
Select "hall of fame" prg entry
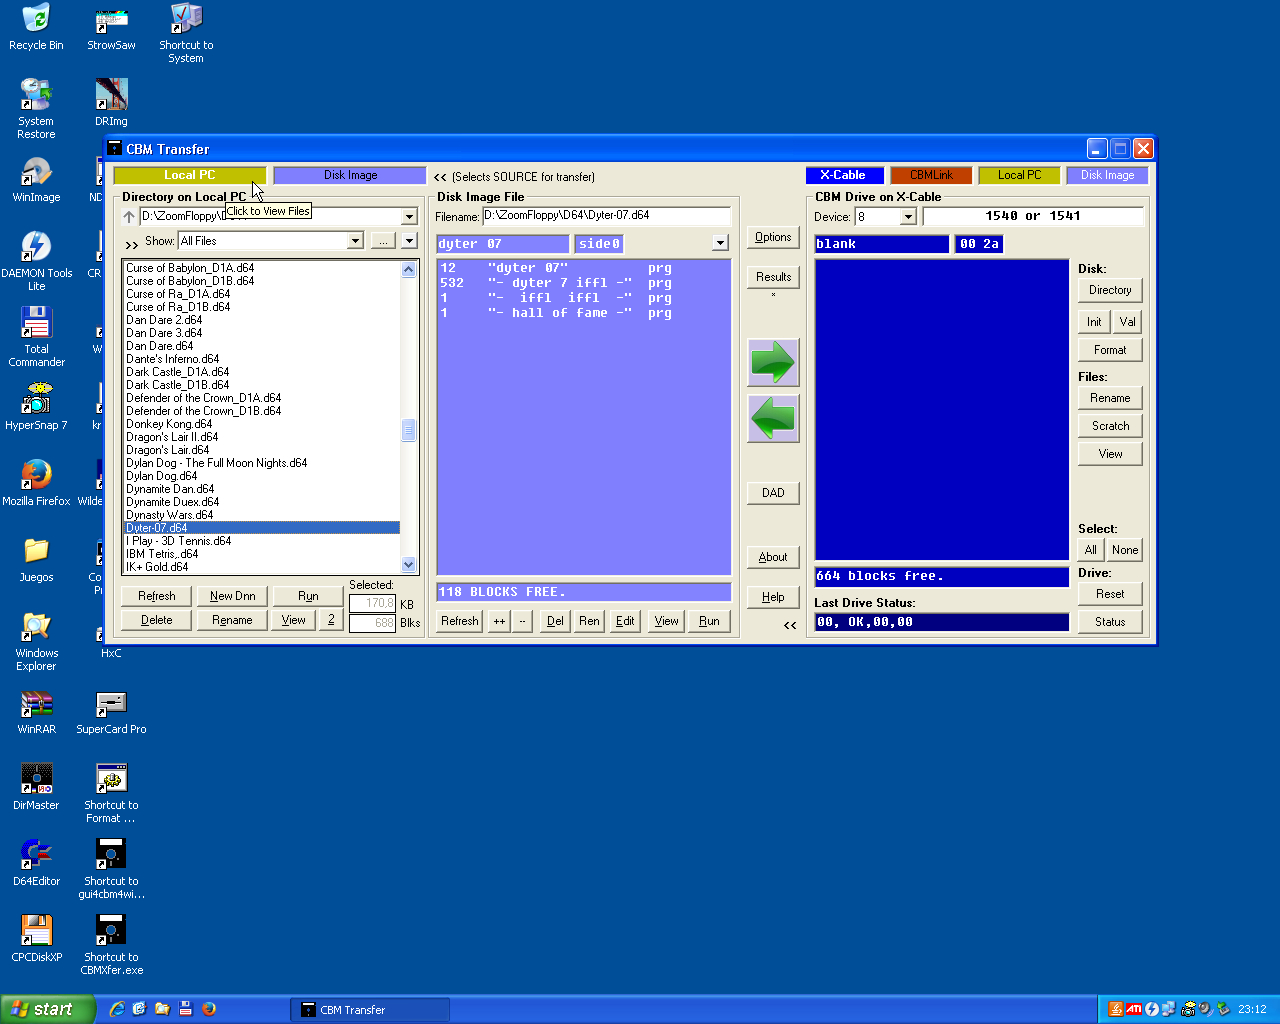(x=556, y=313)
